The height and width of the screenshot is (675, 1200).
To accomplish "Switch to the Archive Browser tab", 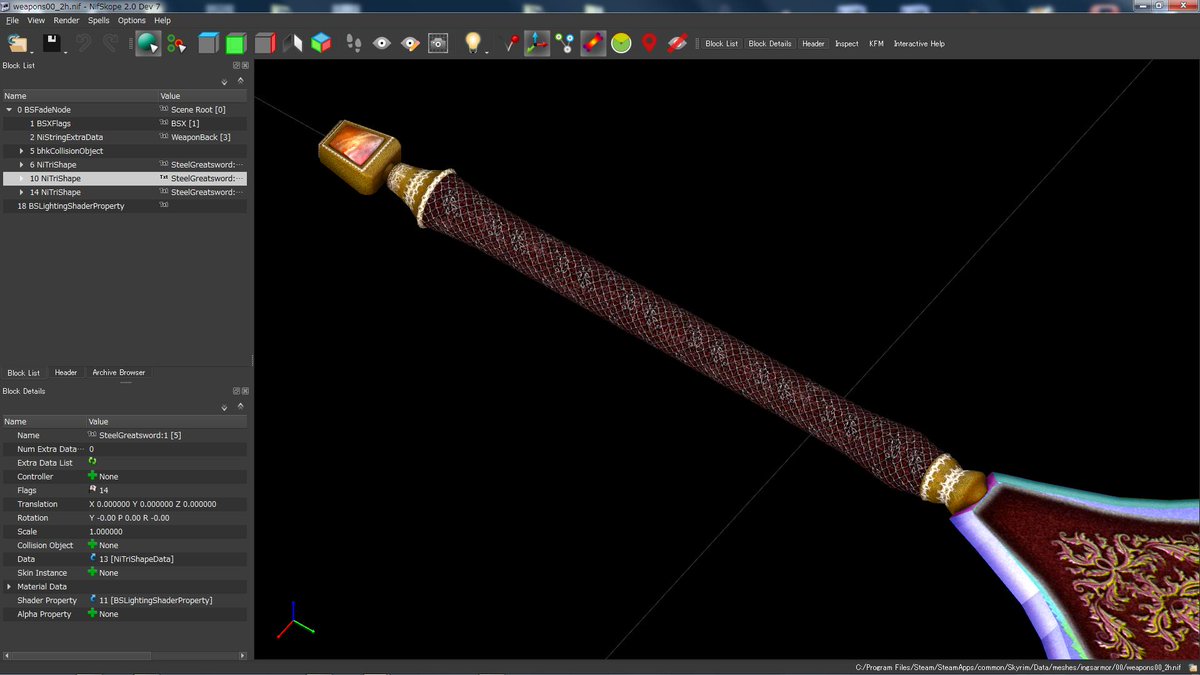I will point(118,372).
